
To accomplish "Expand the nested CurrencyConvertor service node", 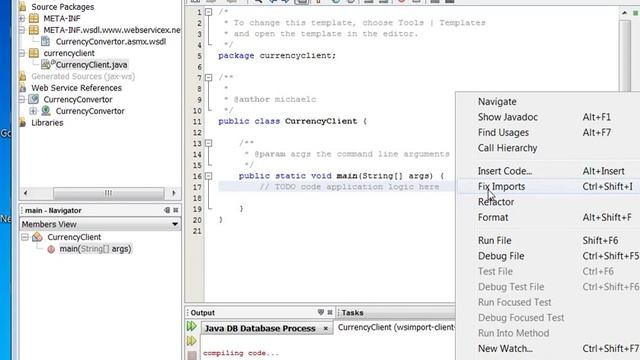I will coord(33,111).
